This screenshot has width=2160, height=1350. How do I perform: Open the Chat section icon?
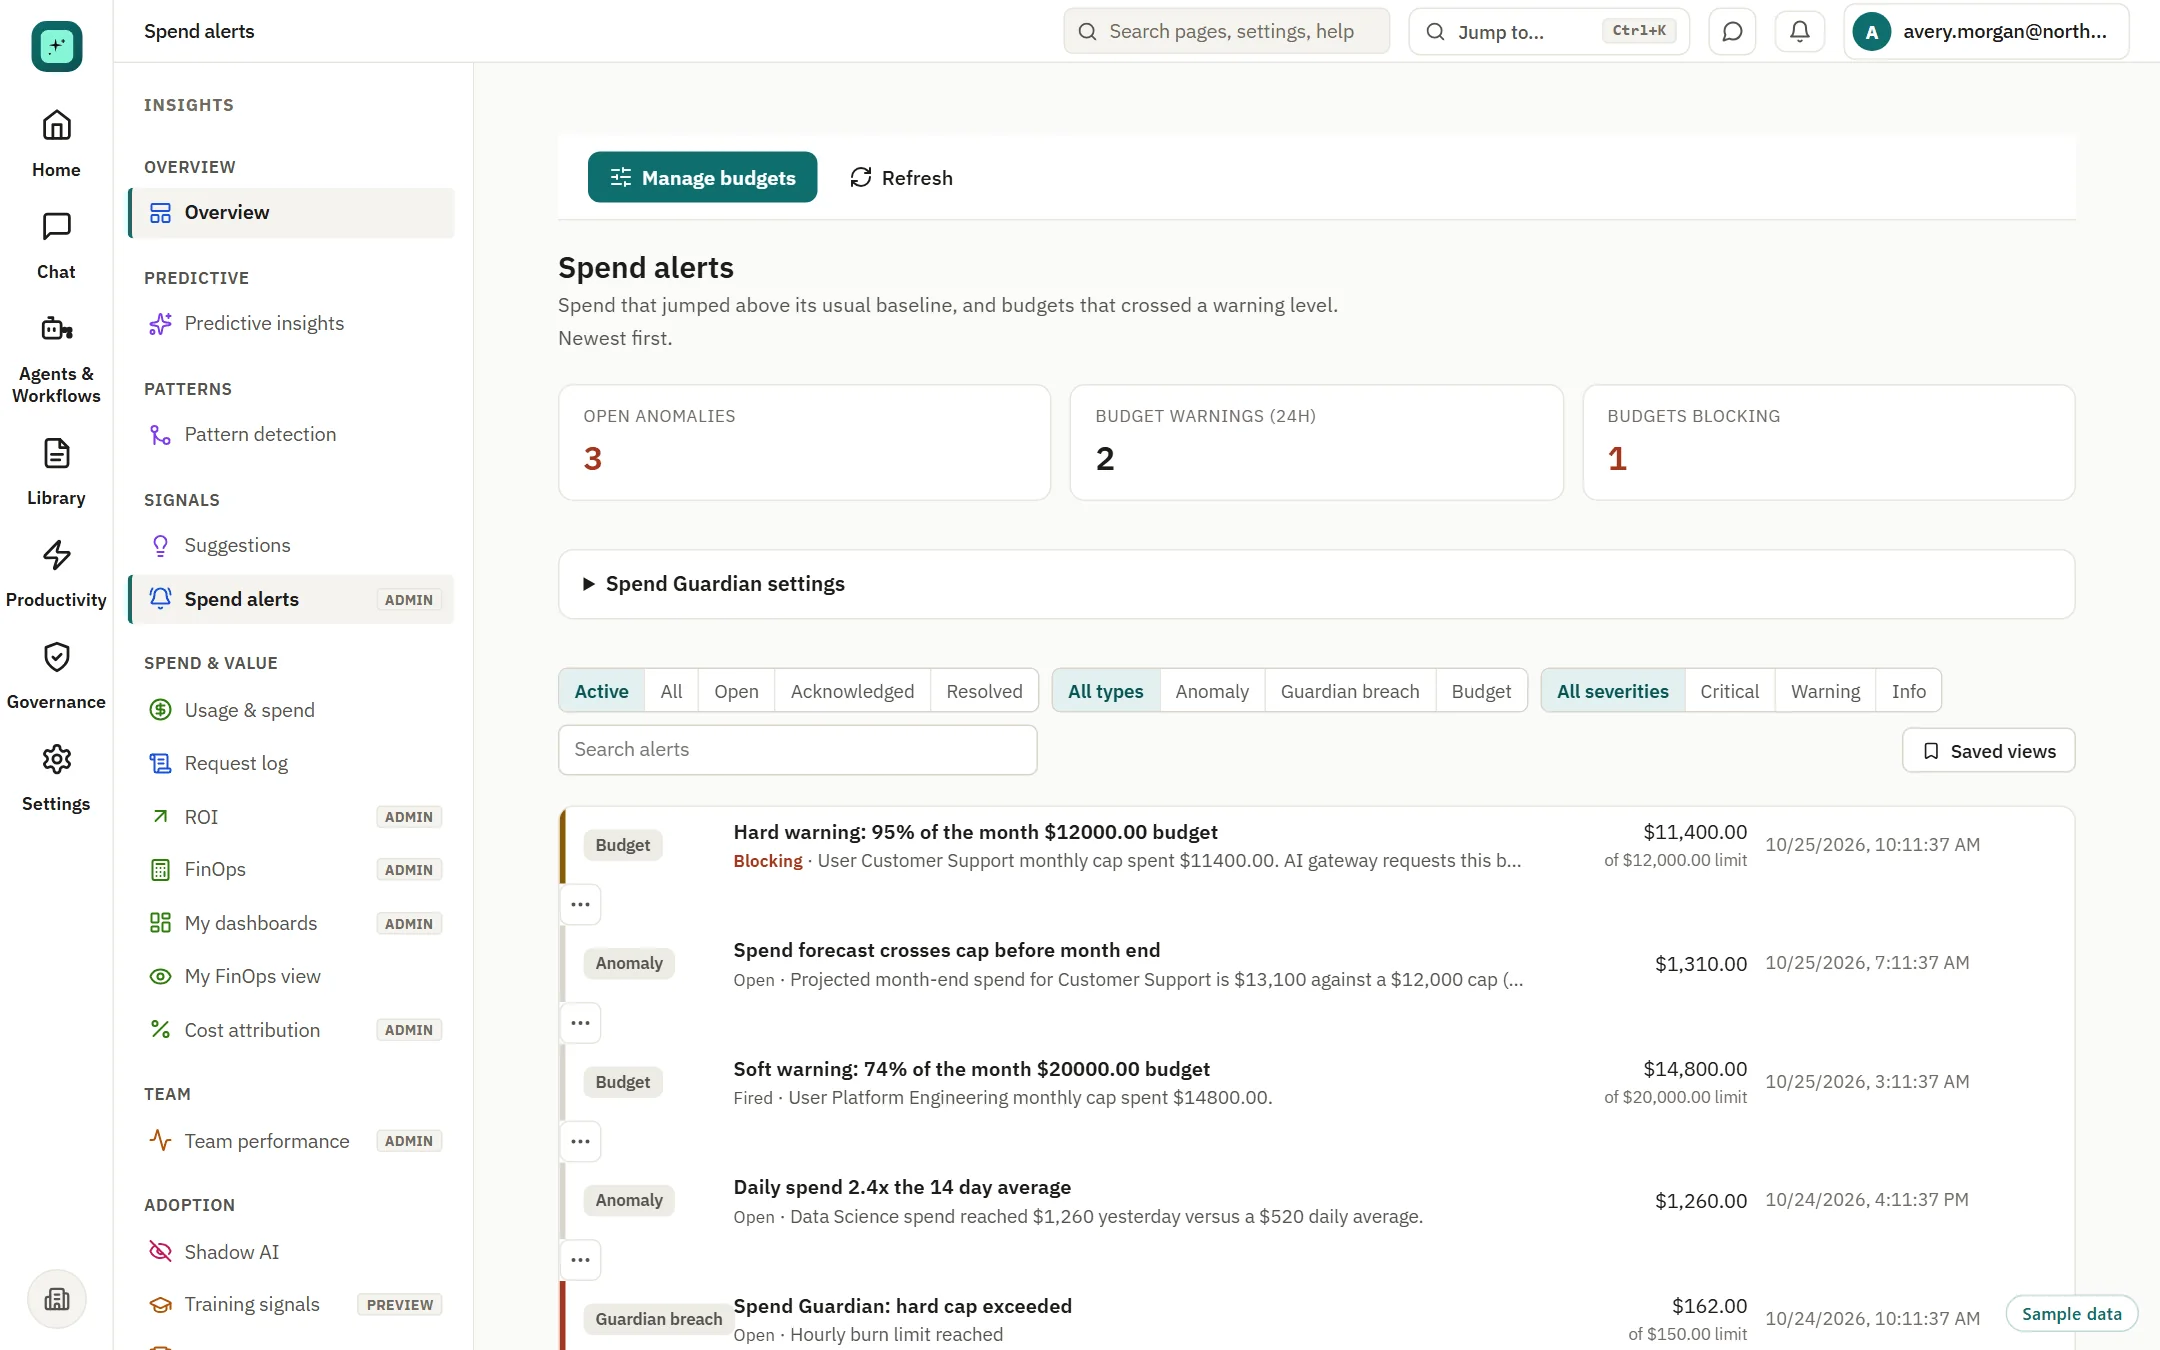(56, 227)
